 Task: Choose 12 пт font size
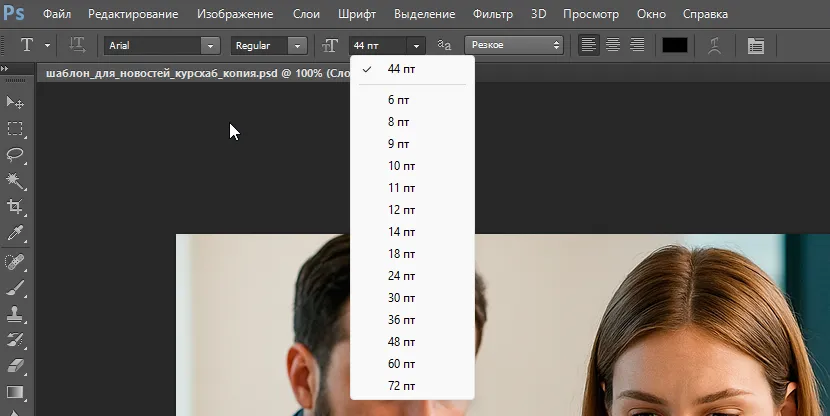(412, 210)
